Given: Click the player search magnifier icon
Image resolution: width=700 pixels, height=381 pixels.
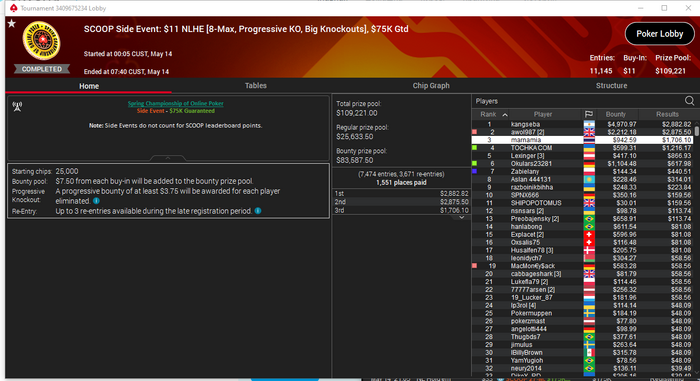Looking at the screenshot, I should click(689, 101).
